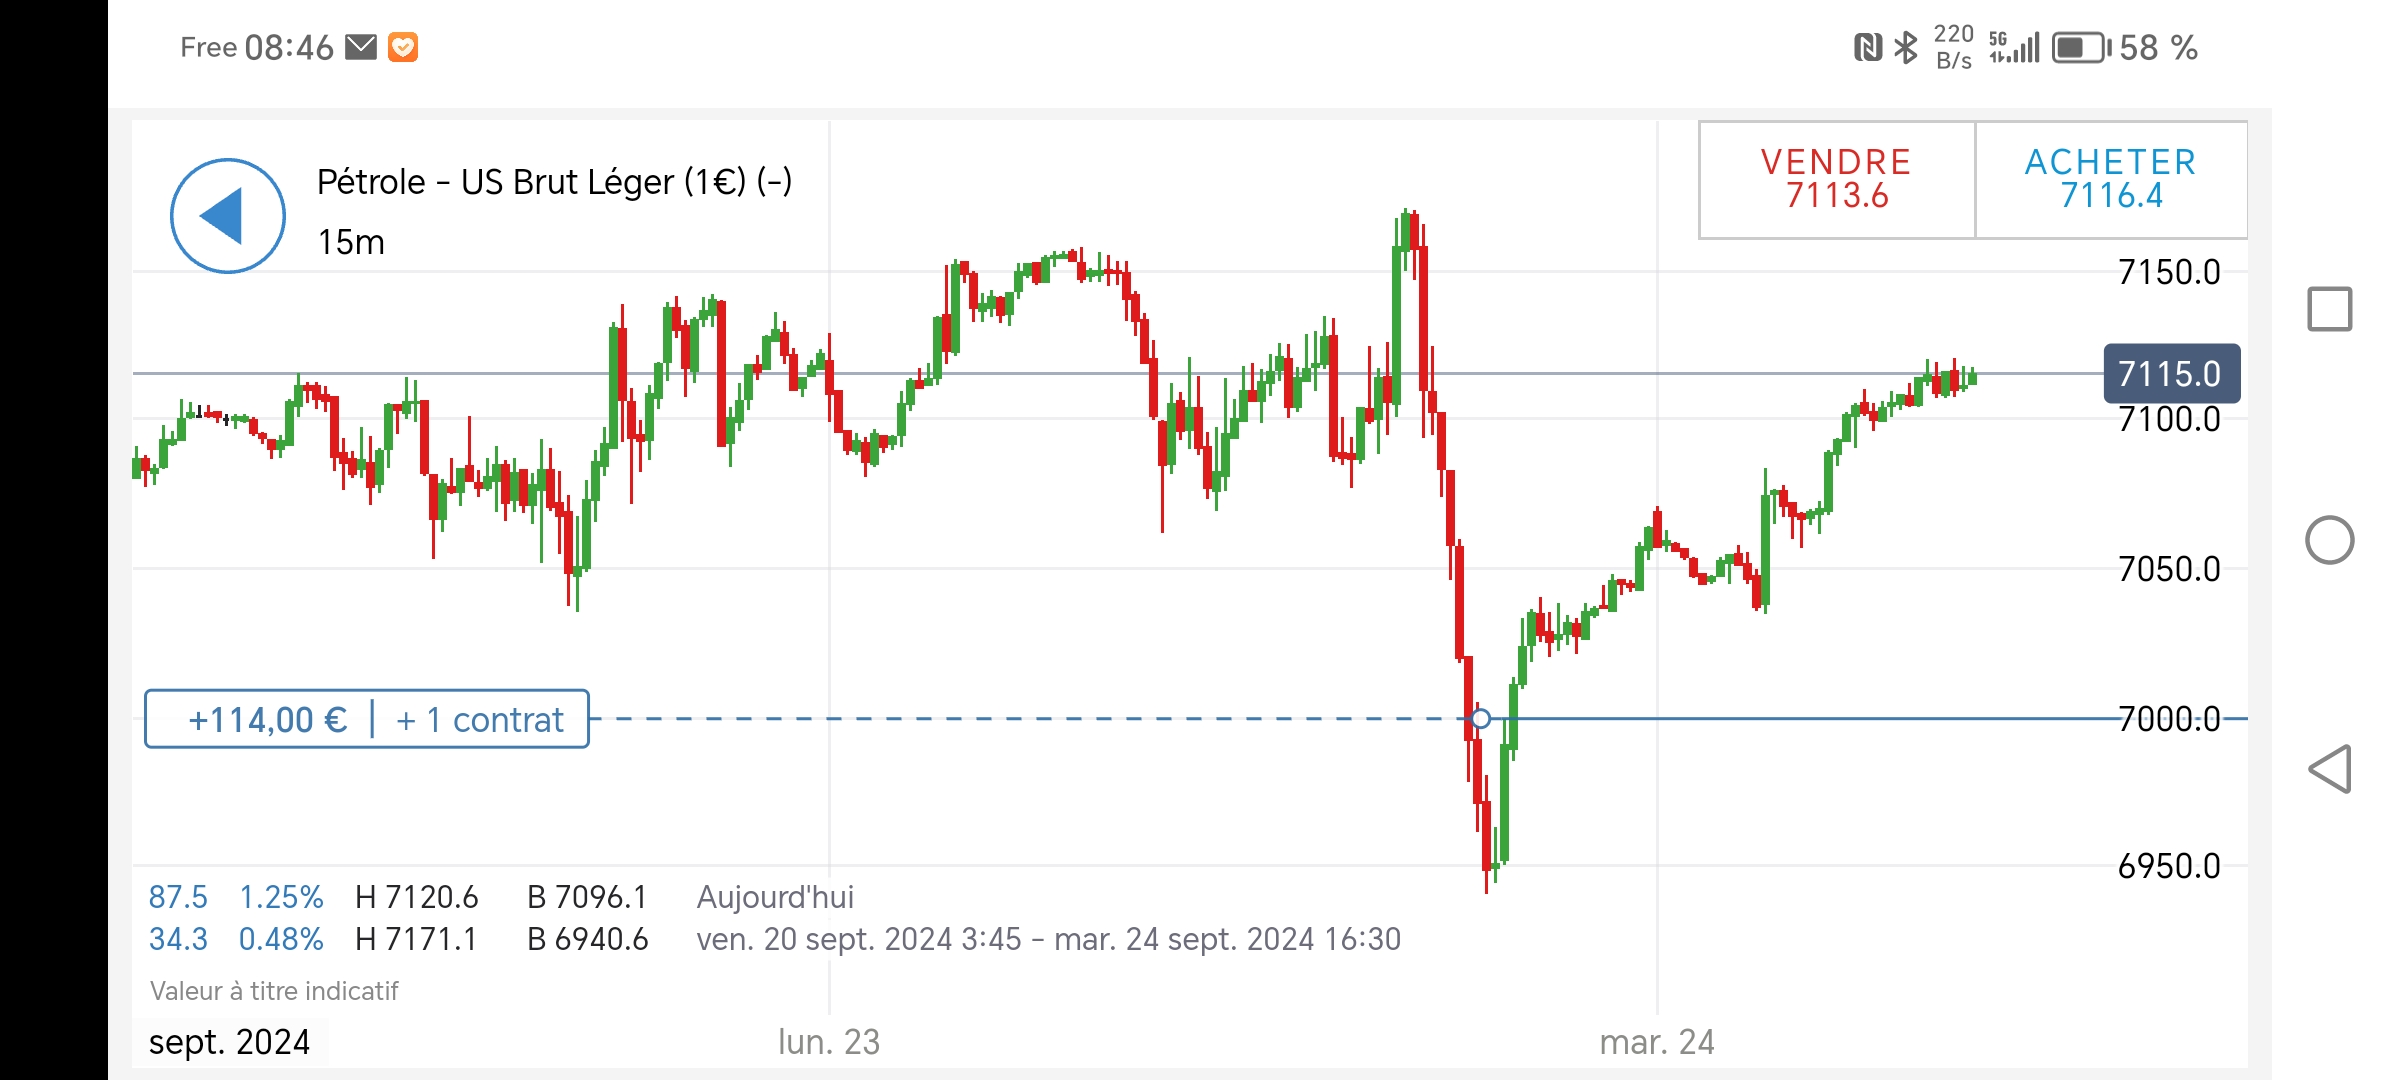This screenshot has width=2388, height=1080.
Task: Tap the 7115.0 current price tag
Action: click(2171, 374)
